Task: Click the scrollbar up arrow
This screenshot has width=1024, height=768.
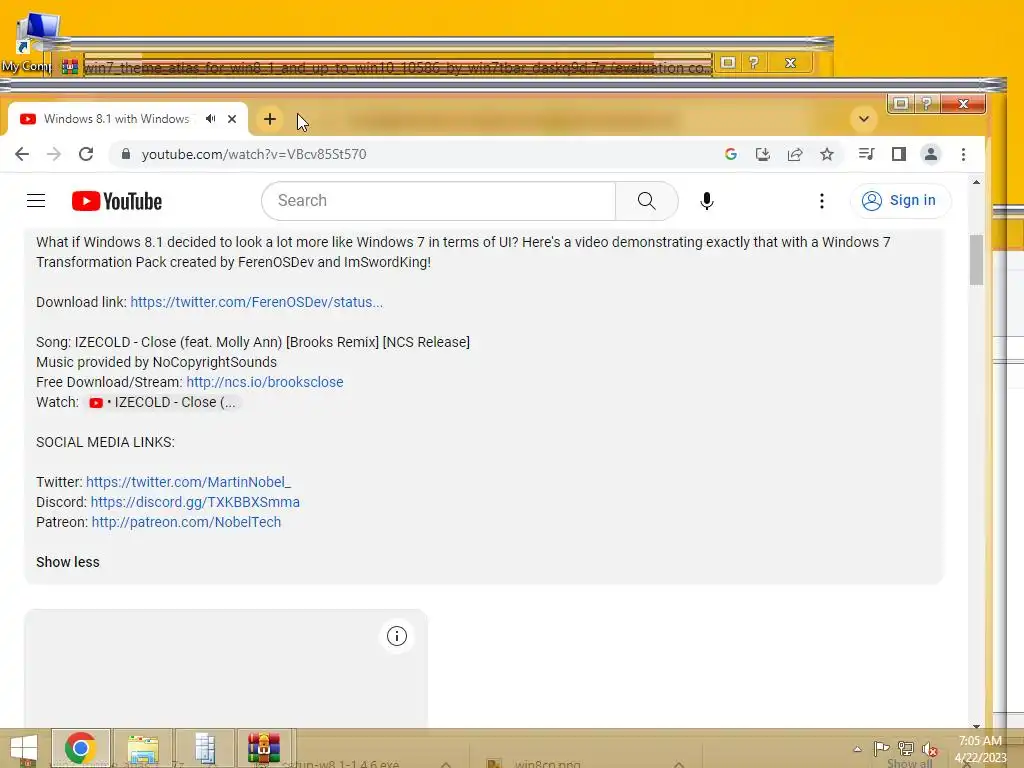Action: (976, 183)
